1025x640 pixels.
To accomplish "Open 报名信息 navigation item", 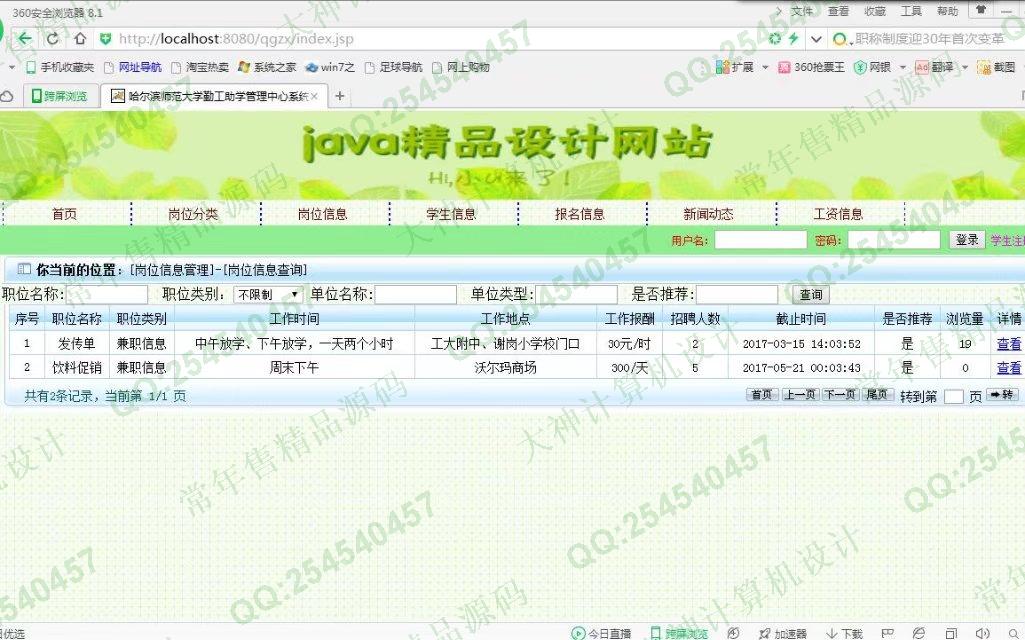I will [x=580, y=214].
